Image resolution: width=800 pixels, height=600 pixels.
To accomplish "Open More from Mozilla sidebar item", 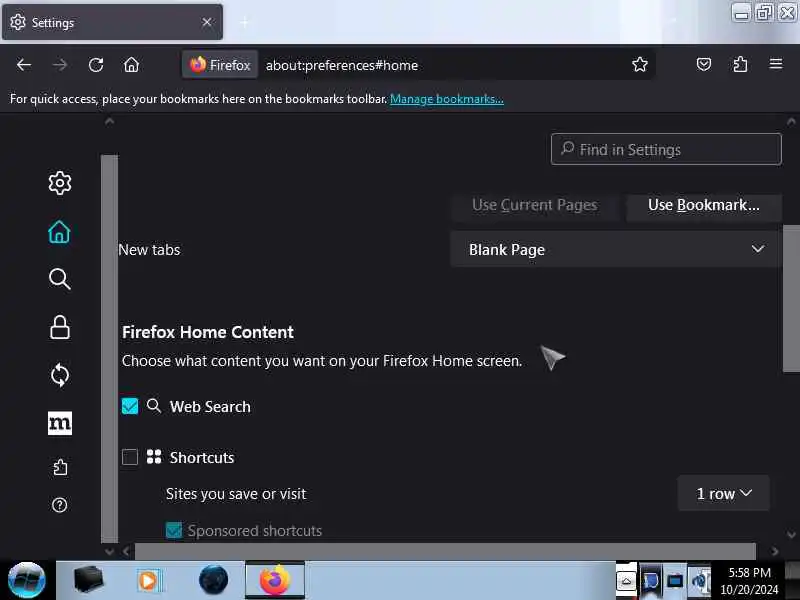I will (60, 423).
